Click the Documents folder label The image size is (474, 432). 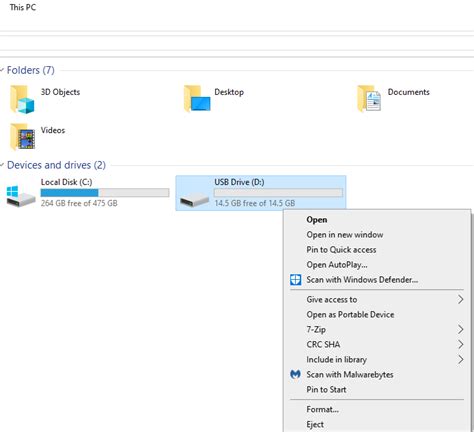coord(409,92)
